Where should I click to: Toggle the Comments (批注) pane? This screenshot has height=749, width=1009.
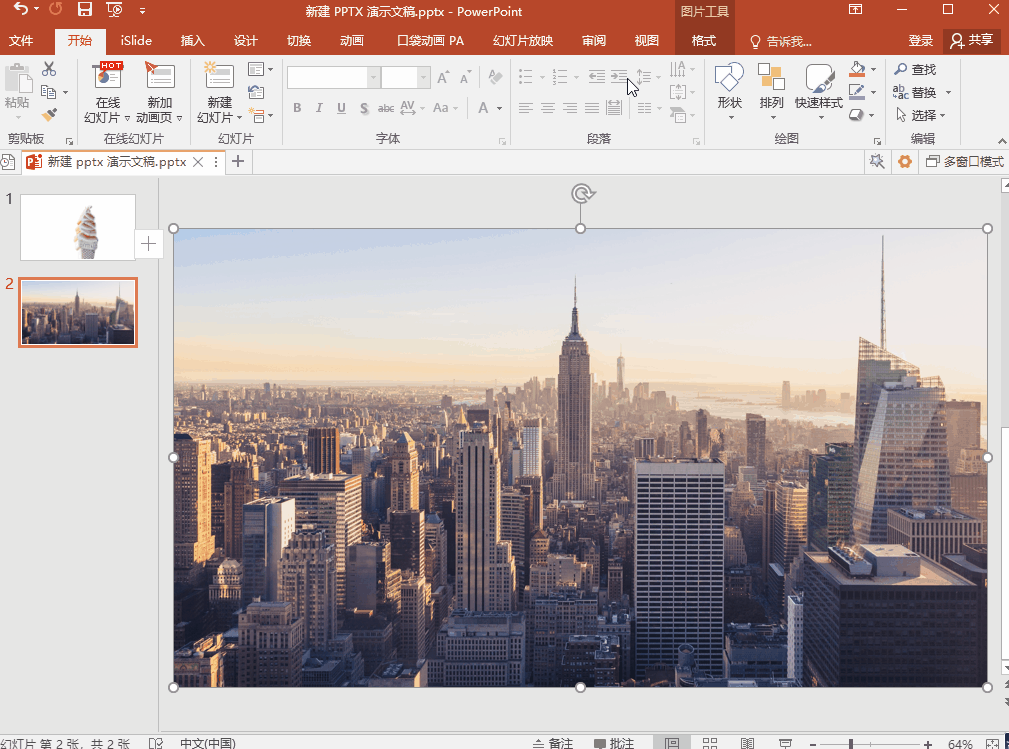tap(614, 743)
